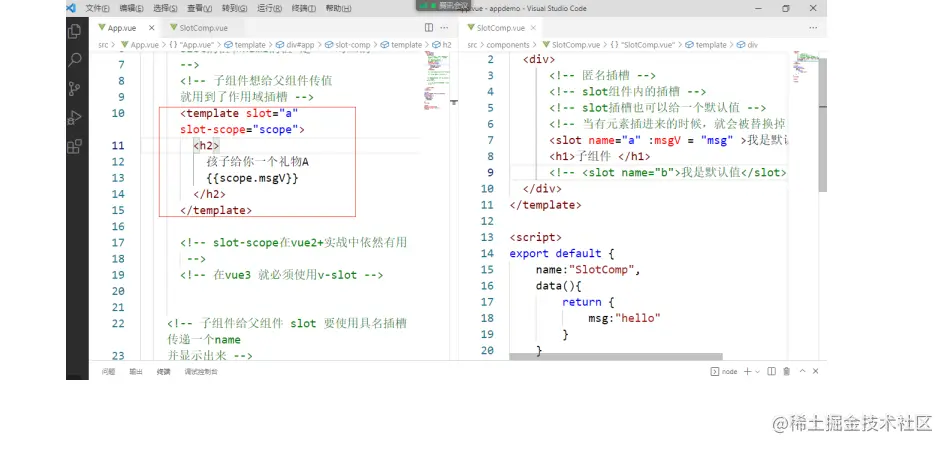Maximize the bottom panel with up chevron

tap(802, 372)
